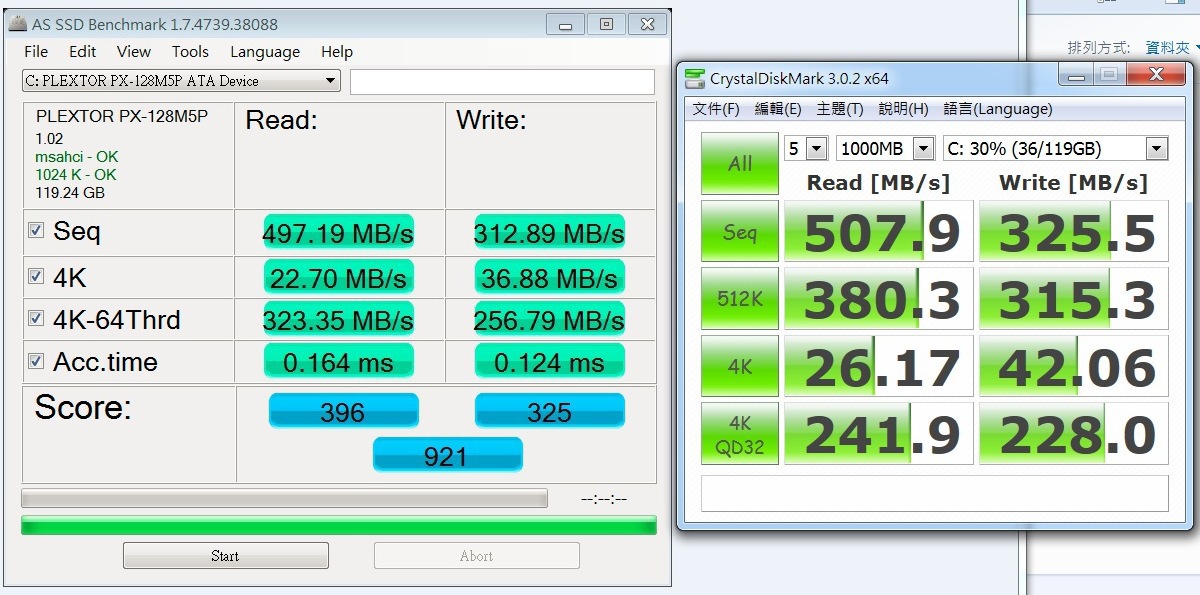Open the 說明(H) menu in CrystalDiskMark
1200x595 pixels.
(903, 109)
